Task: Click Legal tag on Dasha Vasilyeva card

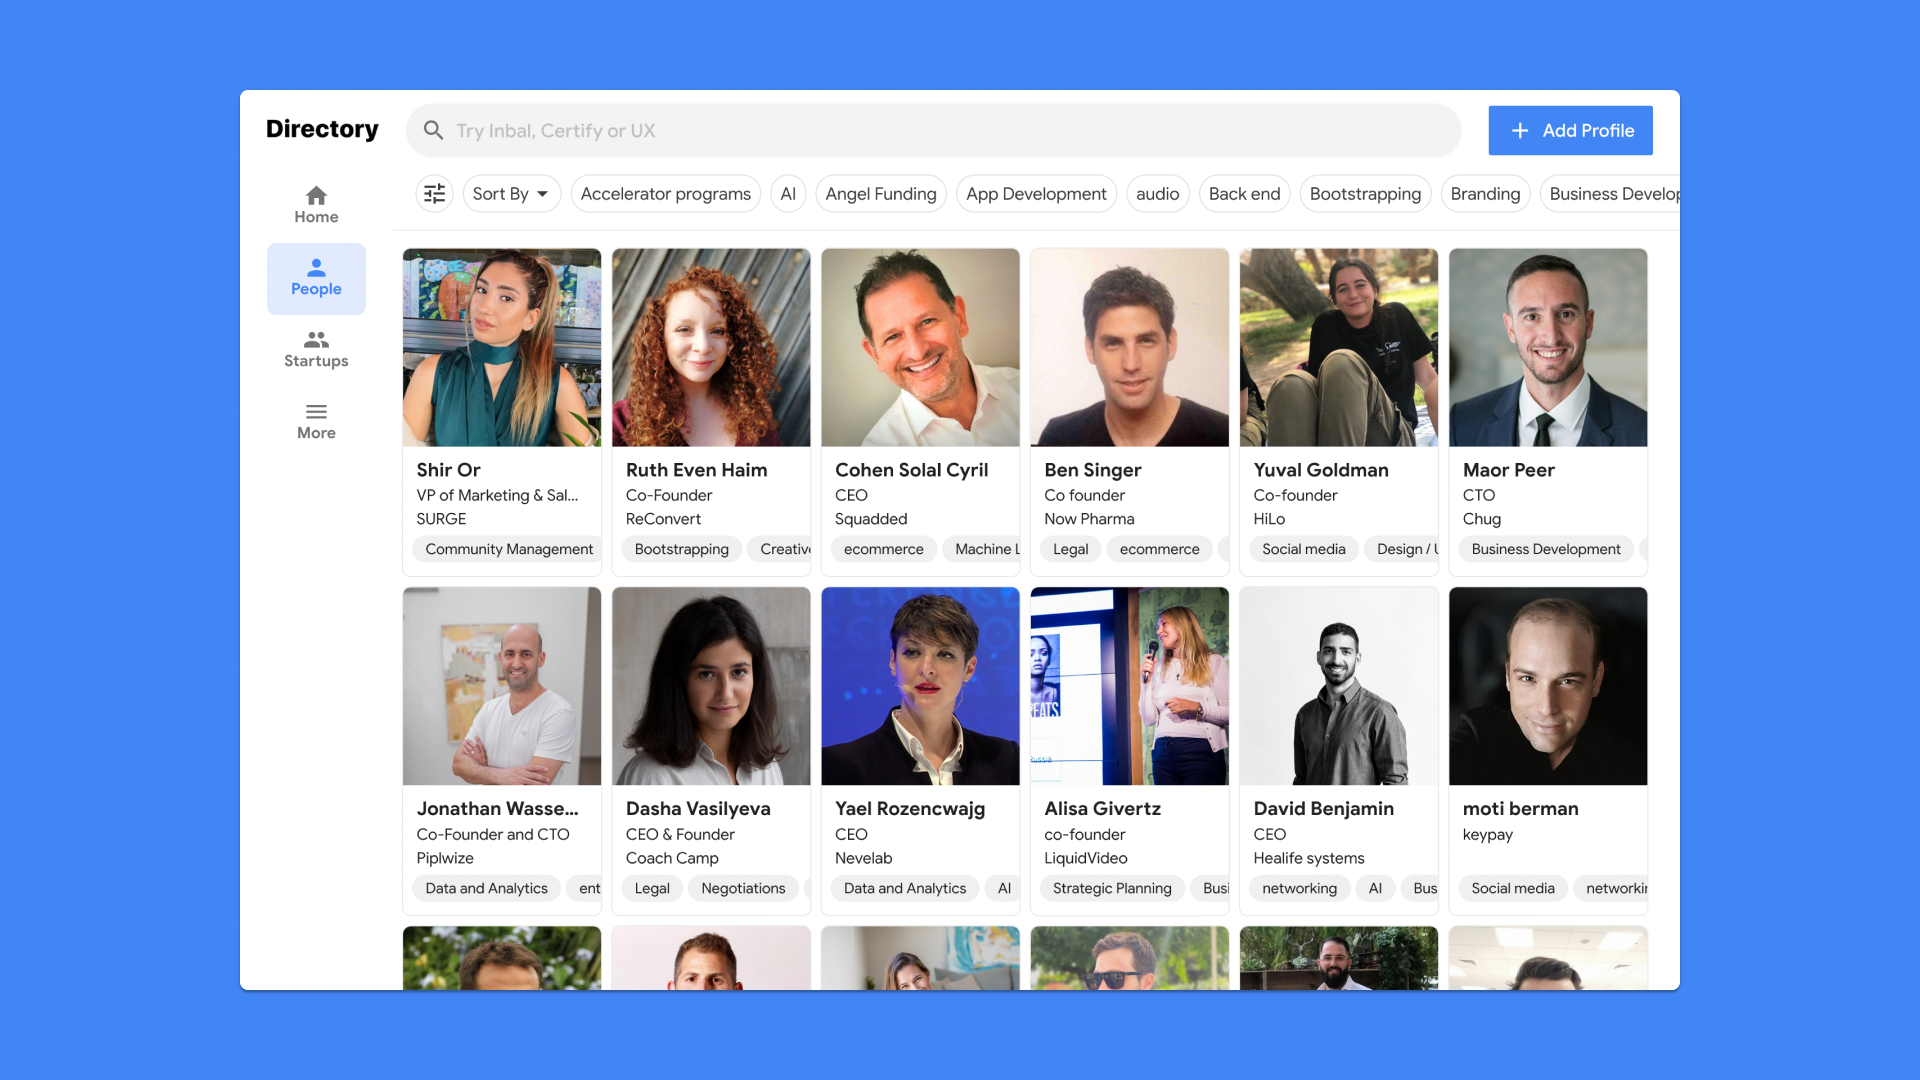Action: 652,888
